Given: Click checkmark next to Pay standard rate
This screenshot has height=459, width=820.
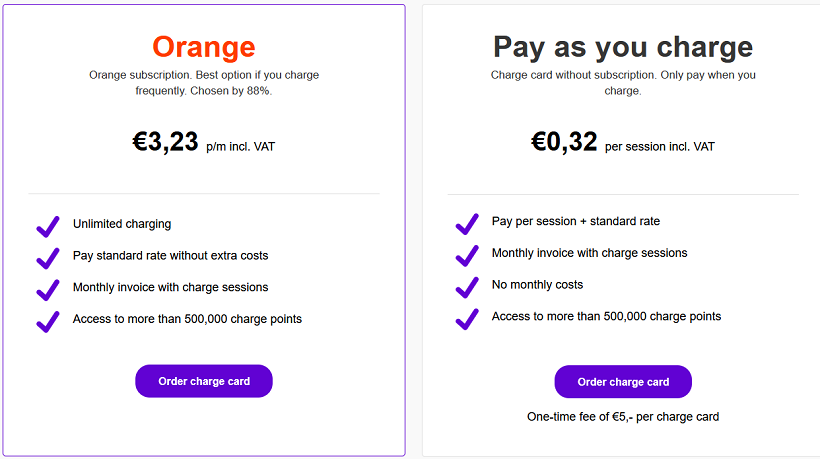Looking at the screenshot, I should (47, 258).
